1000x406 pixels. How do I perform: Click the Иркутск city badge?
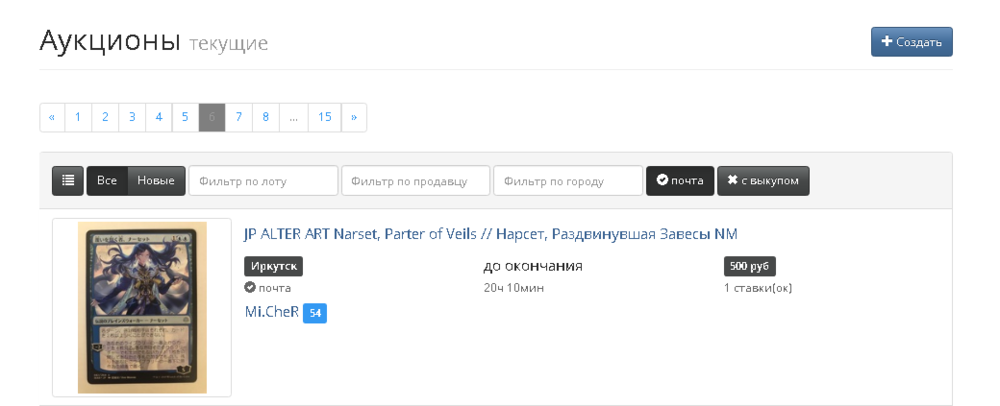(x=273, y=266)
